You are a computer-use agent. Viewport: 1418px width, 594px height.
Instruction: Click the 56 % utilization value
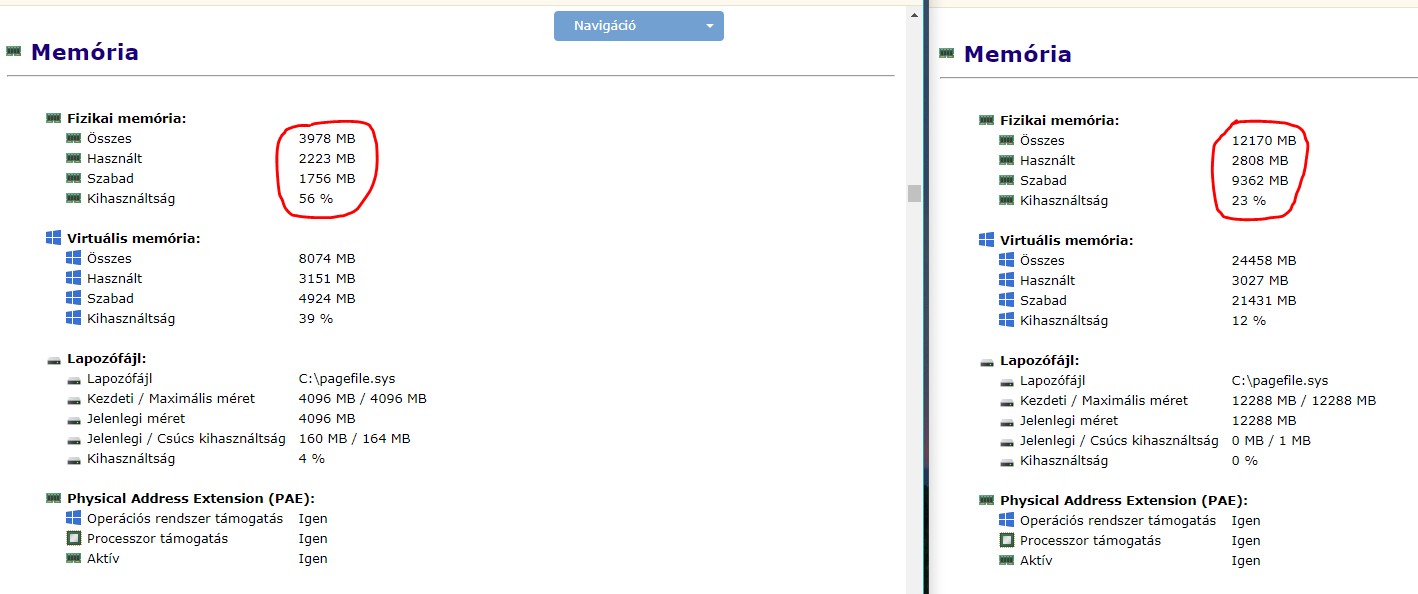[x=316, y=198]
